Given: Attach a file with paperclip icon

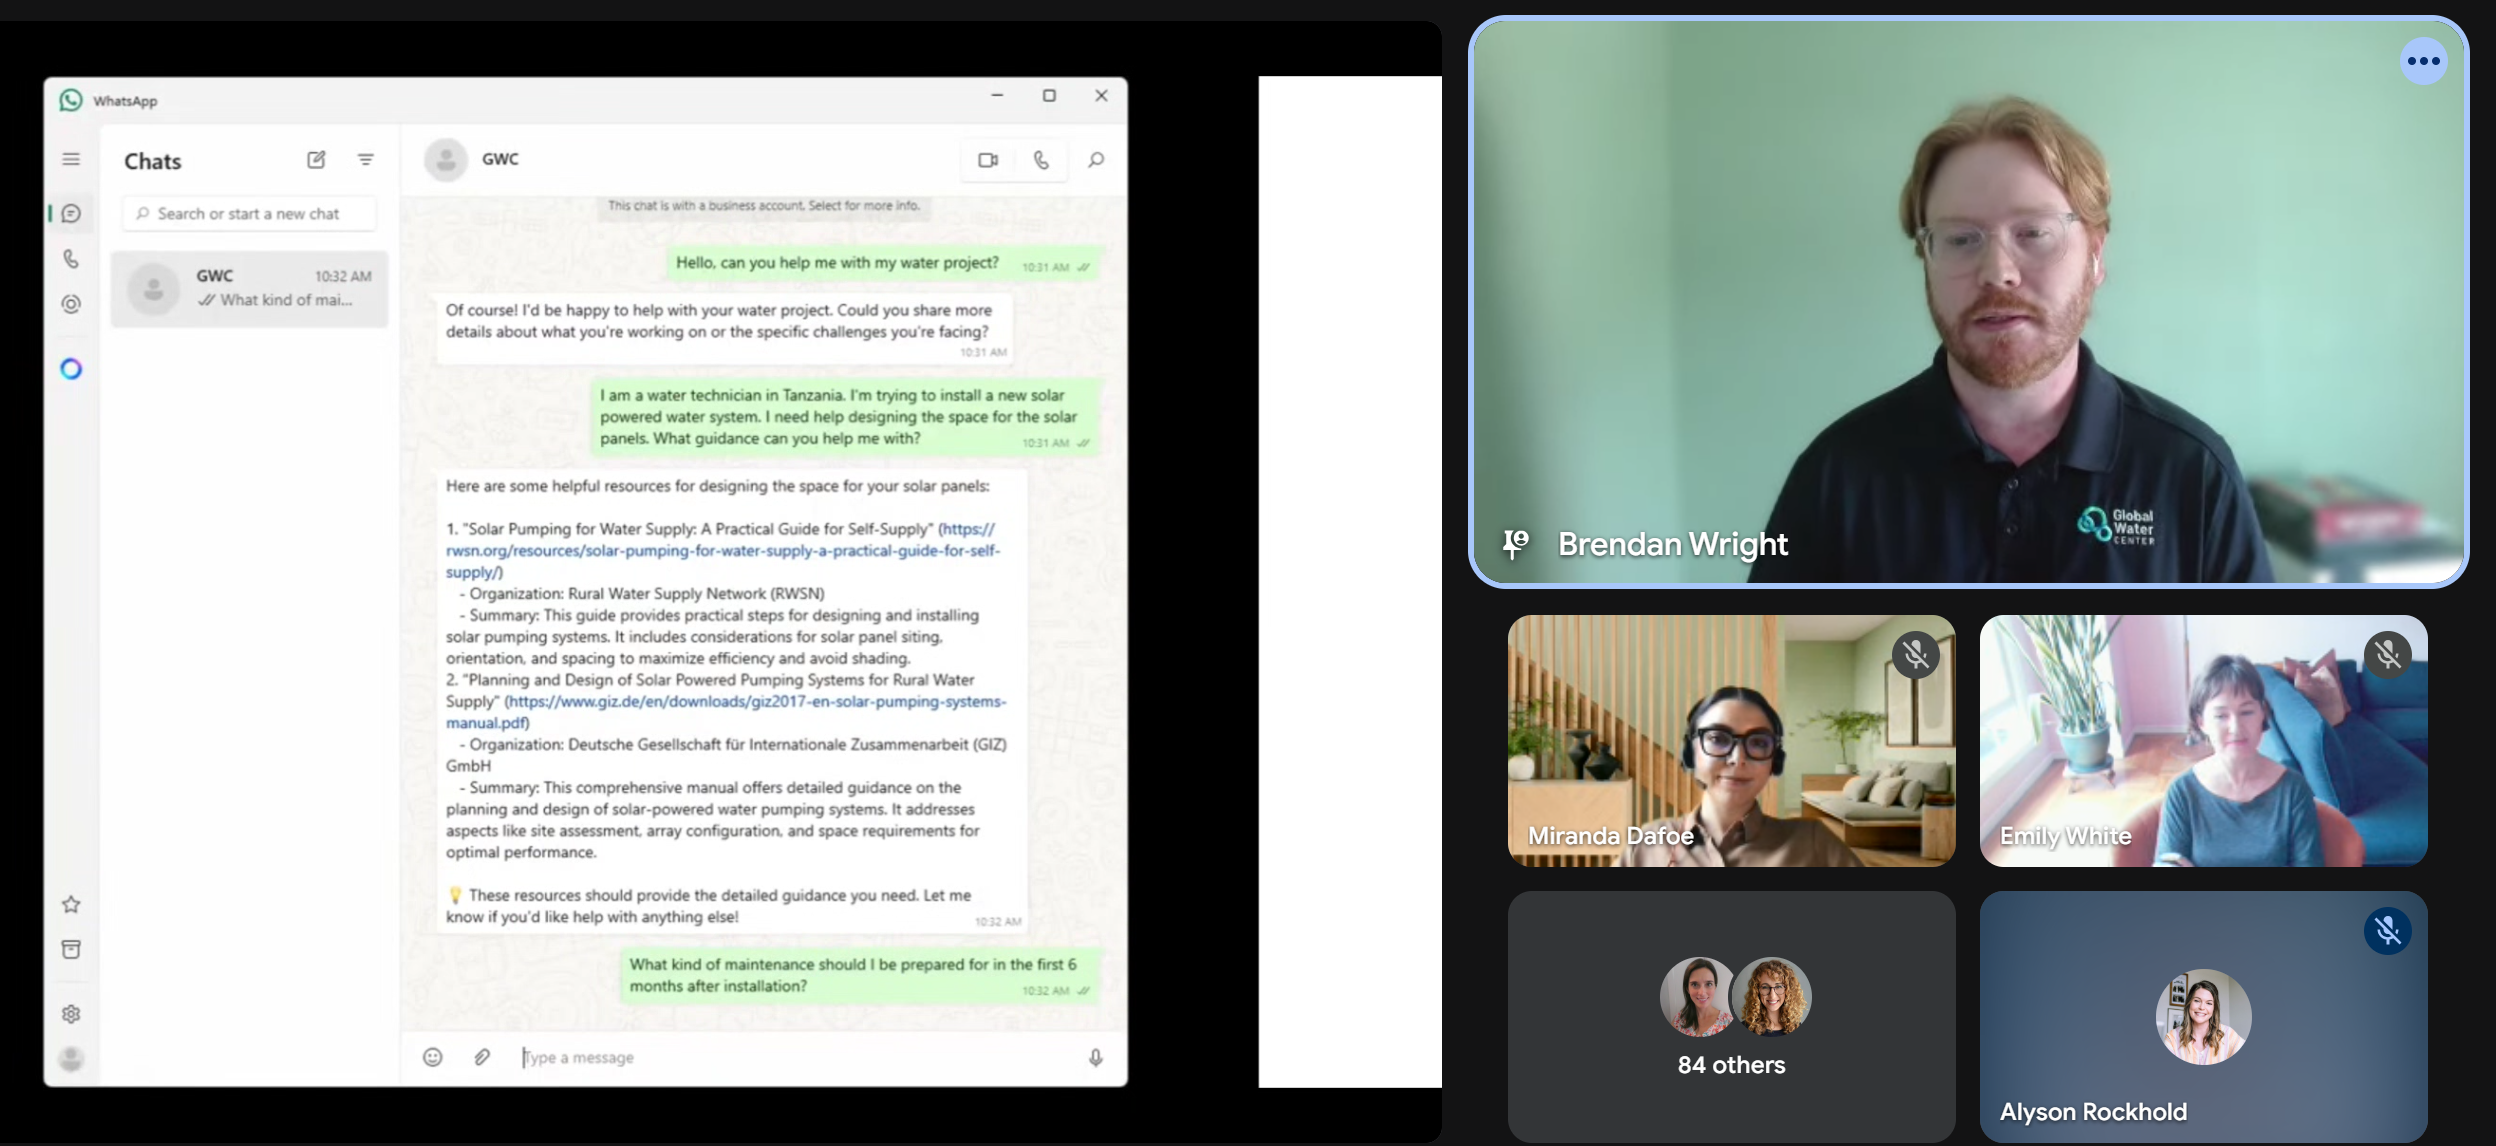Looking at the screenshot, I should [482, 1057].
